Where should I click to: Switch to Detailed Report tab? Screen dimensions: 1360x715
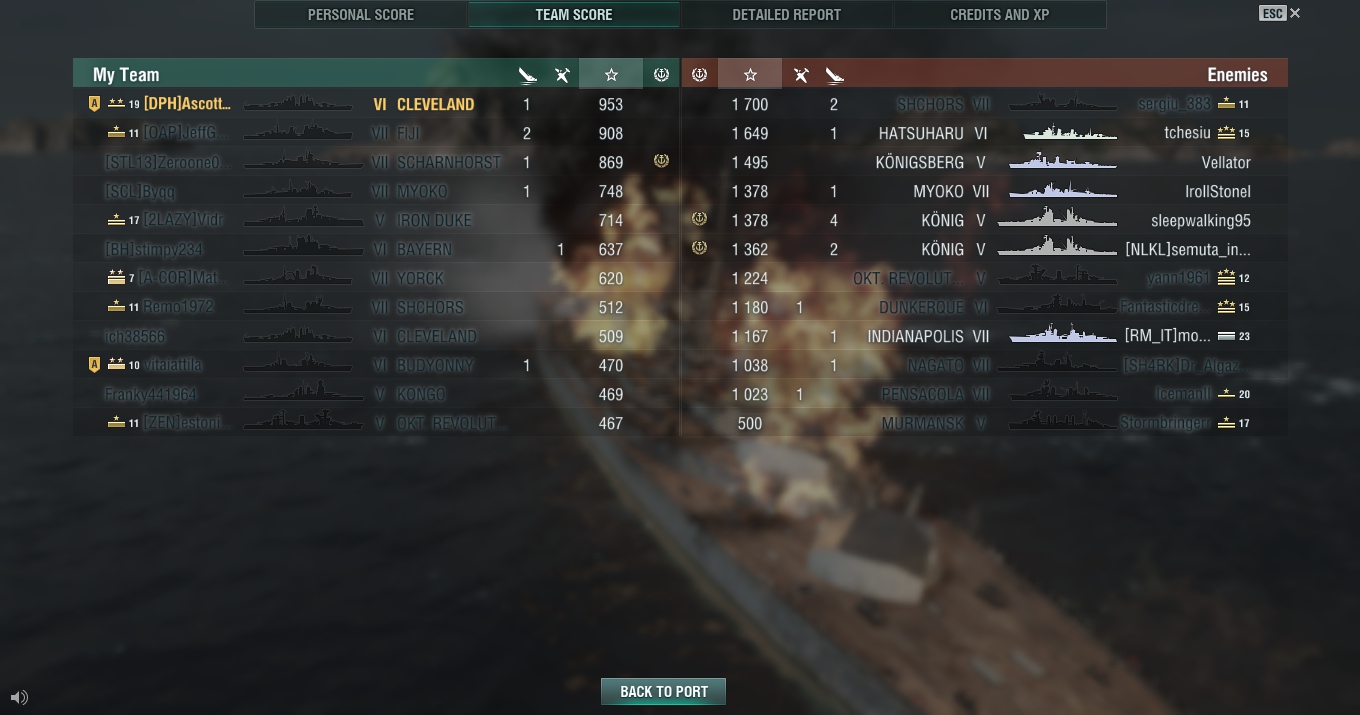tap(787, 15)
